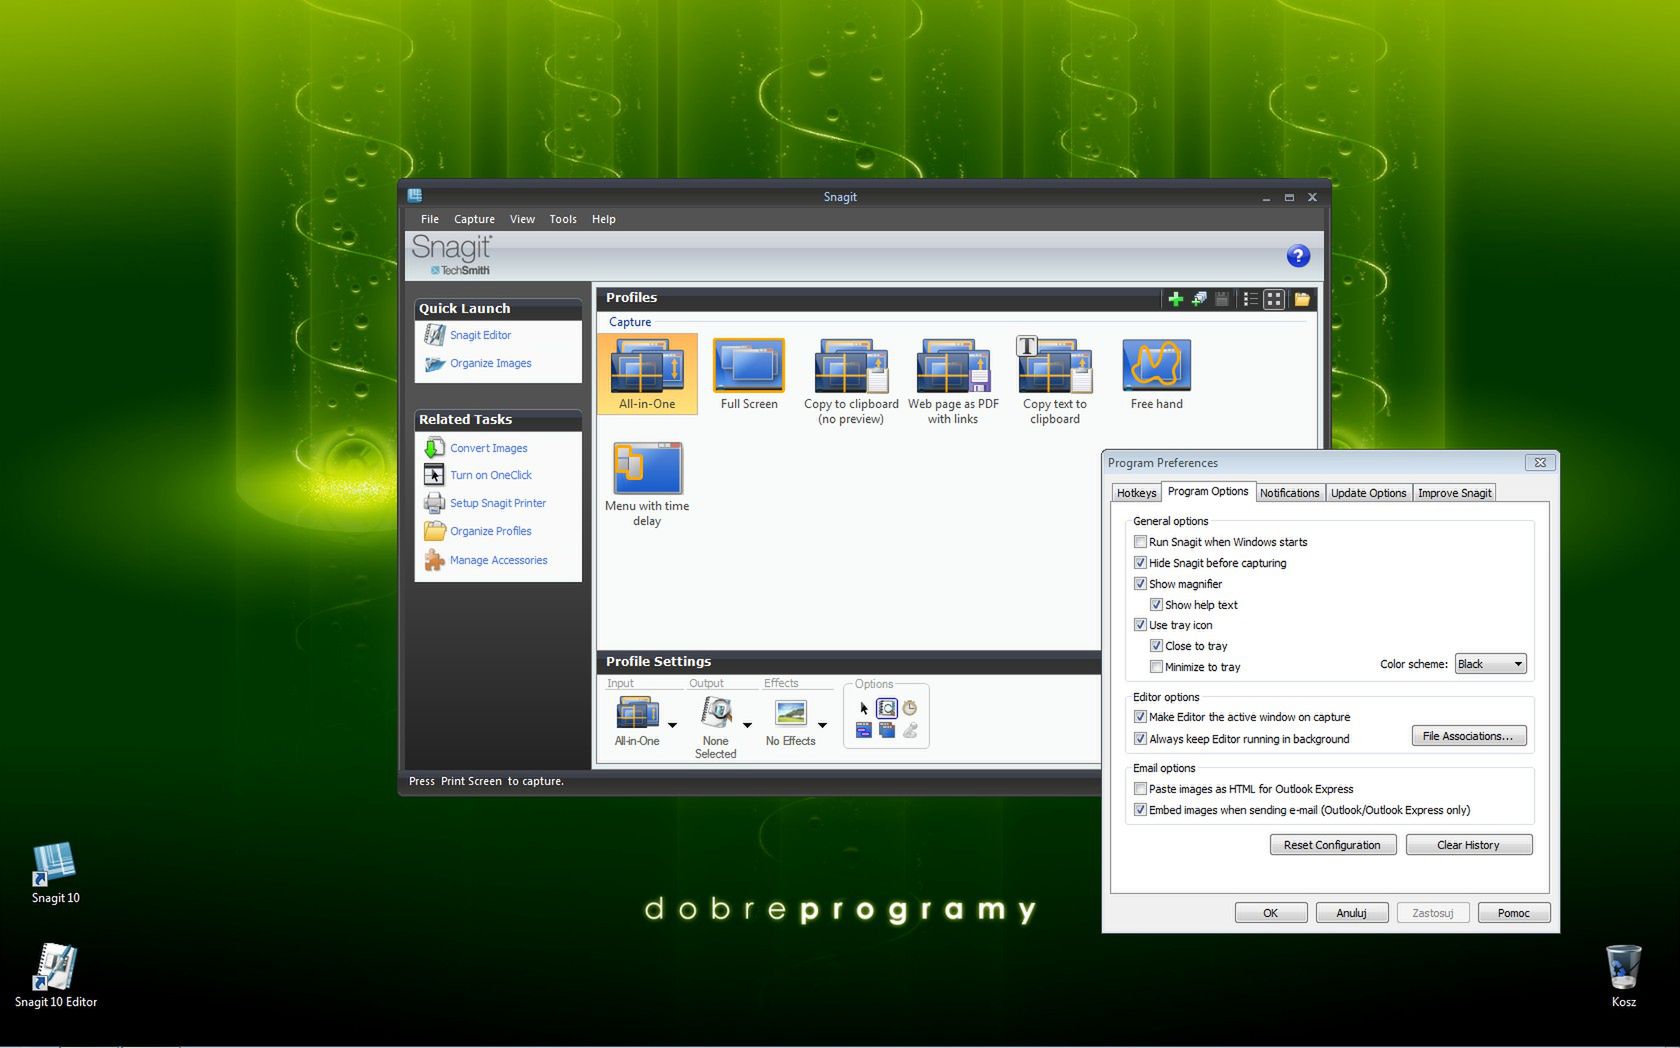
Task: Switch to the Notifications tab
Action: coord(1289,493)
